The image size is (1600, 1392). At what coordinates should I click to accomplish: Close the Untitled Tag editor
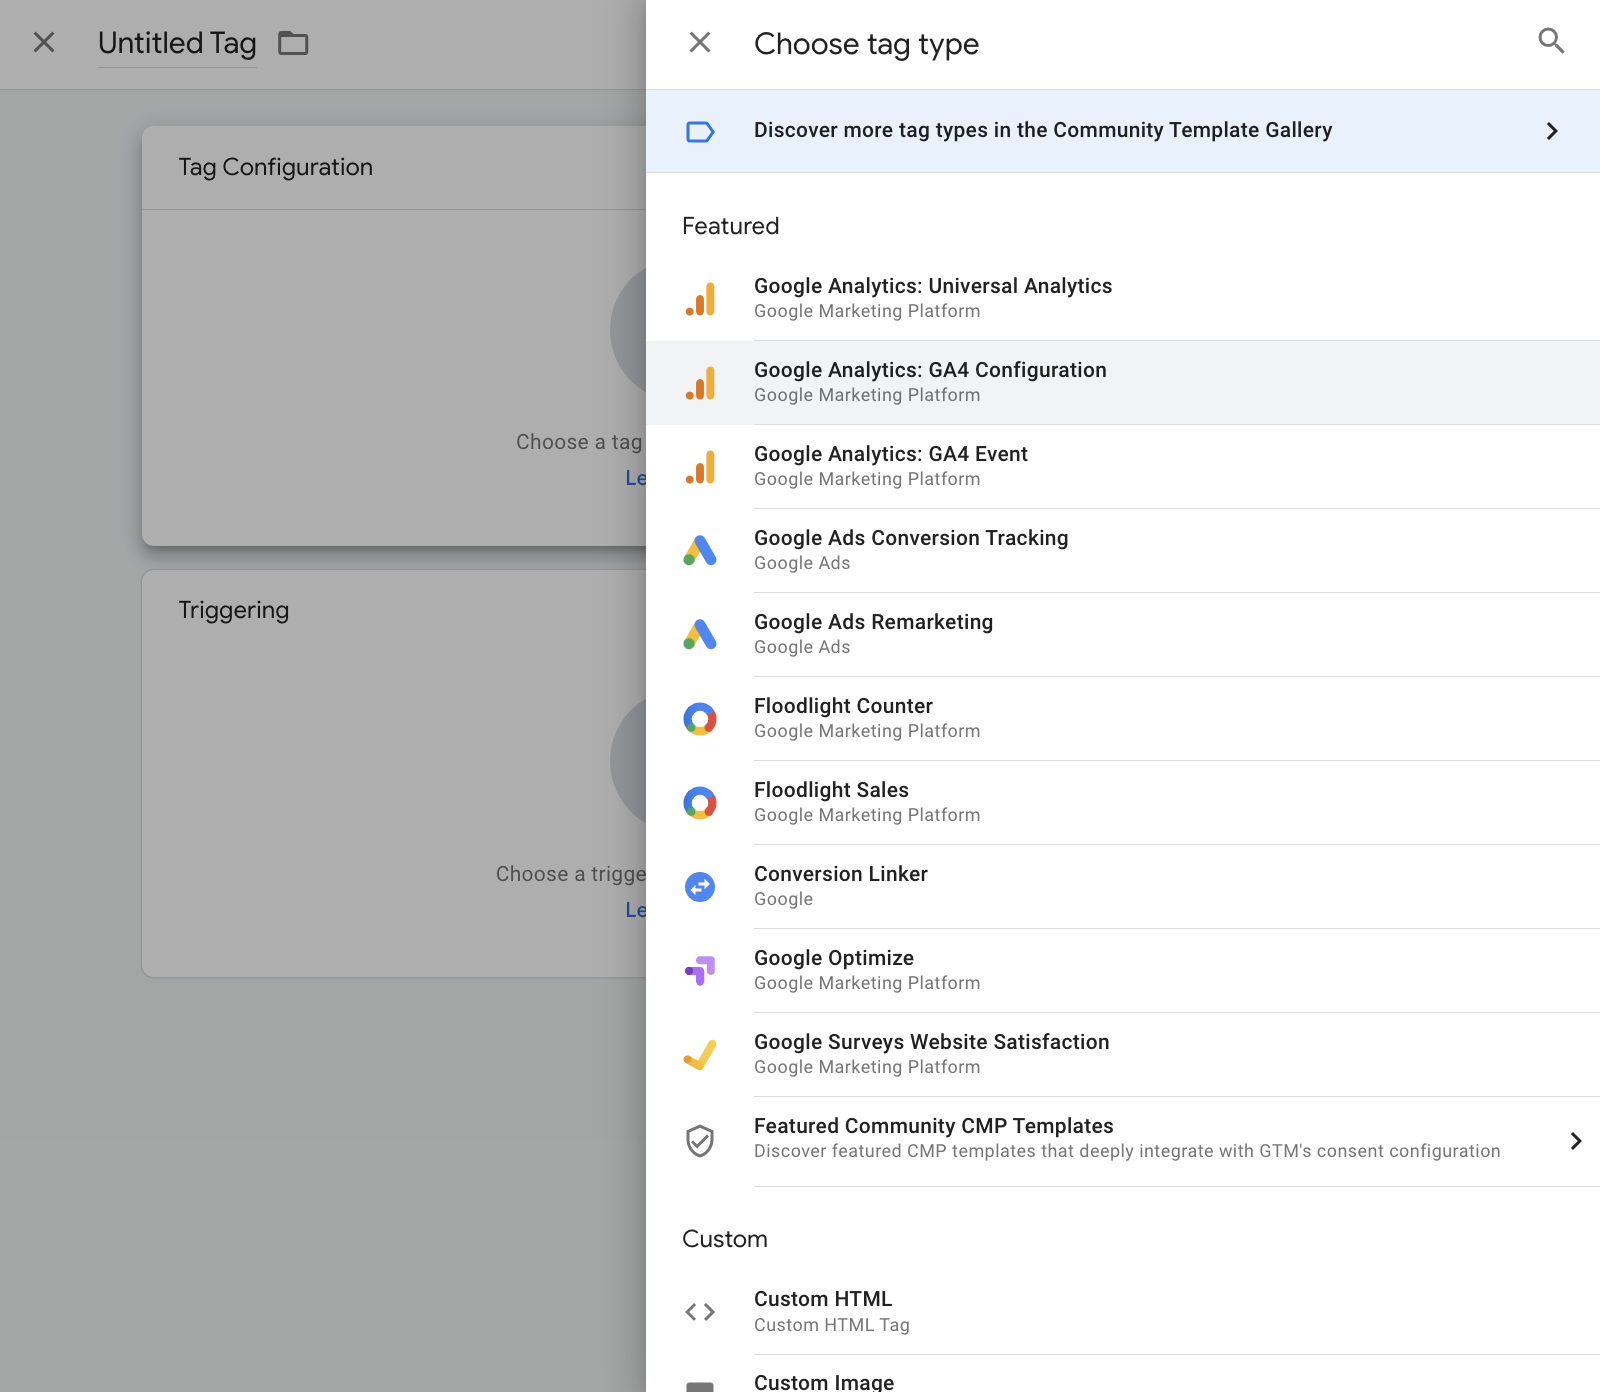[44, 42]
